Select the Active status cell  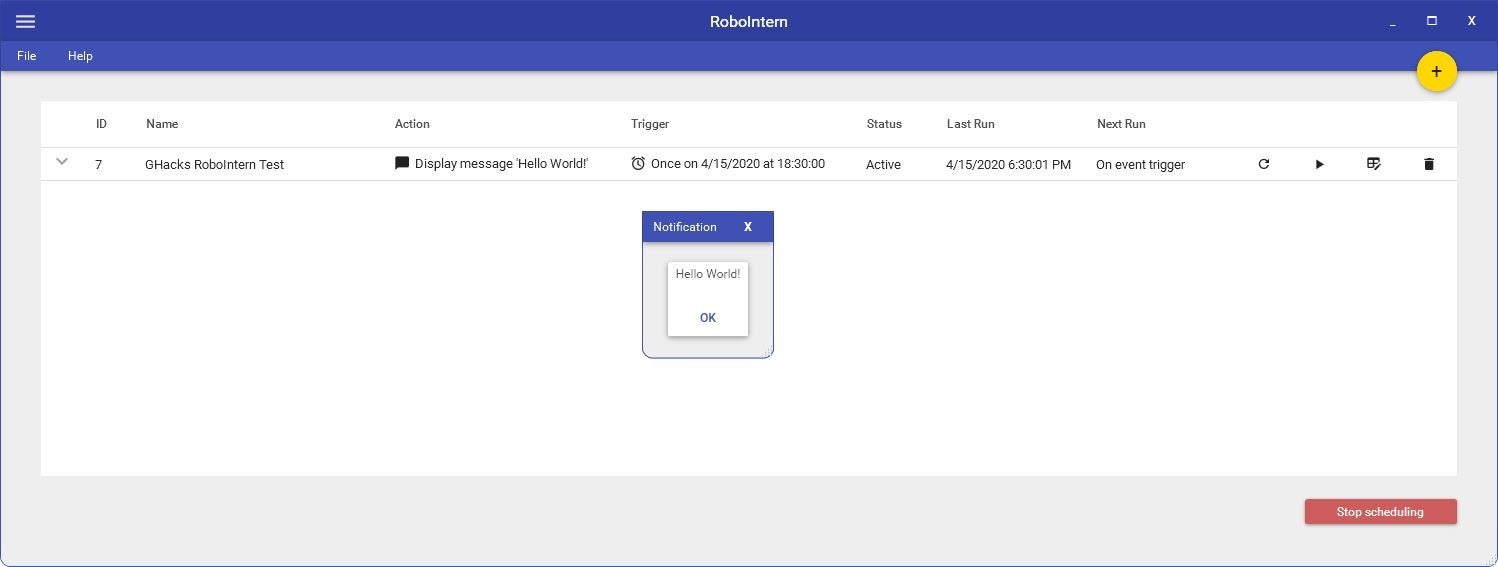tap(883, 164)
